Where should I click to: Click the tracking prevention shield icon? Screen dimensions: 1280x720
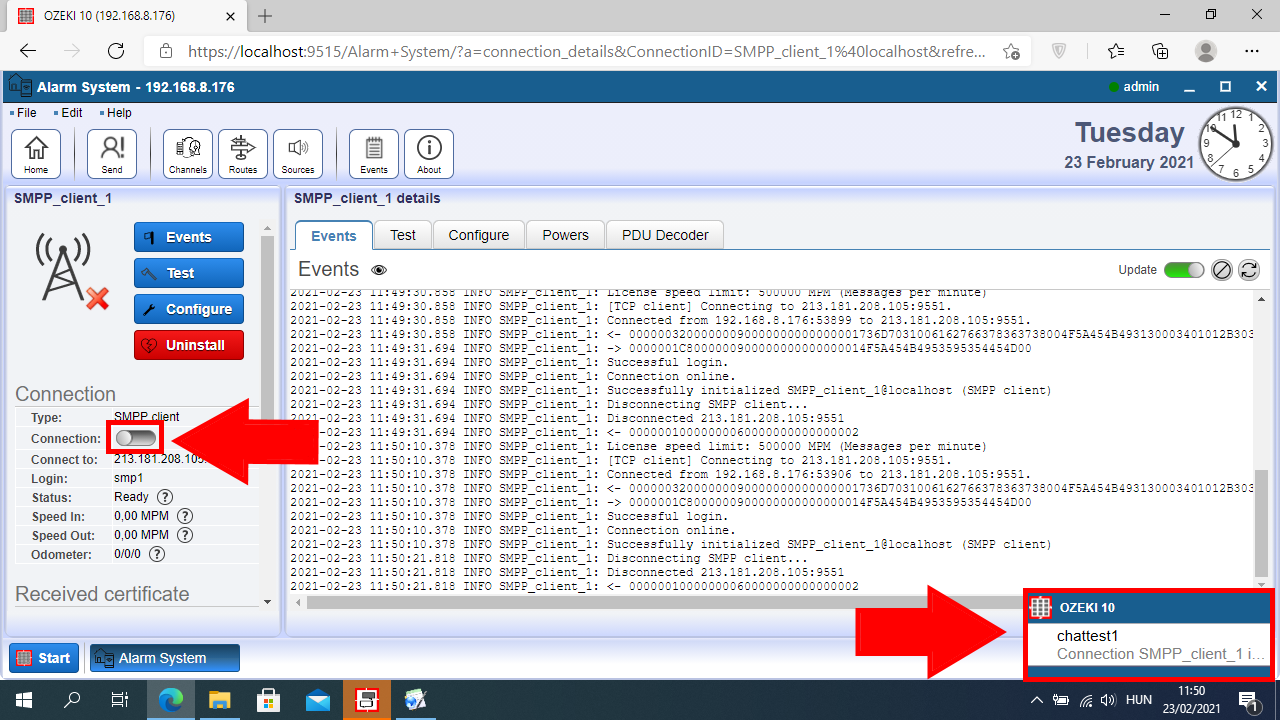(x=1059, y=51)
